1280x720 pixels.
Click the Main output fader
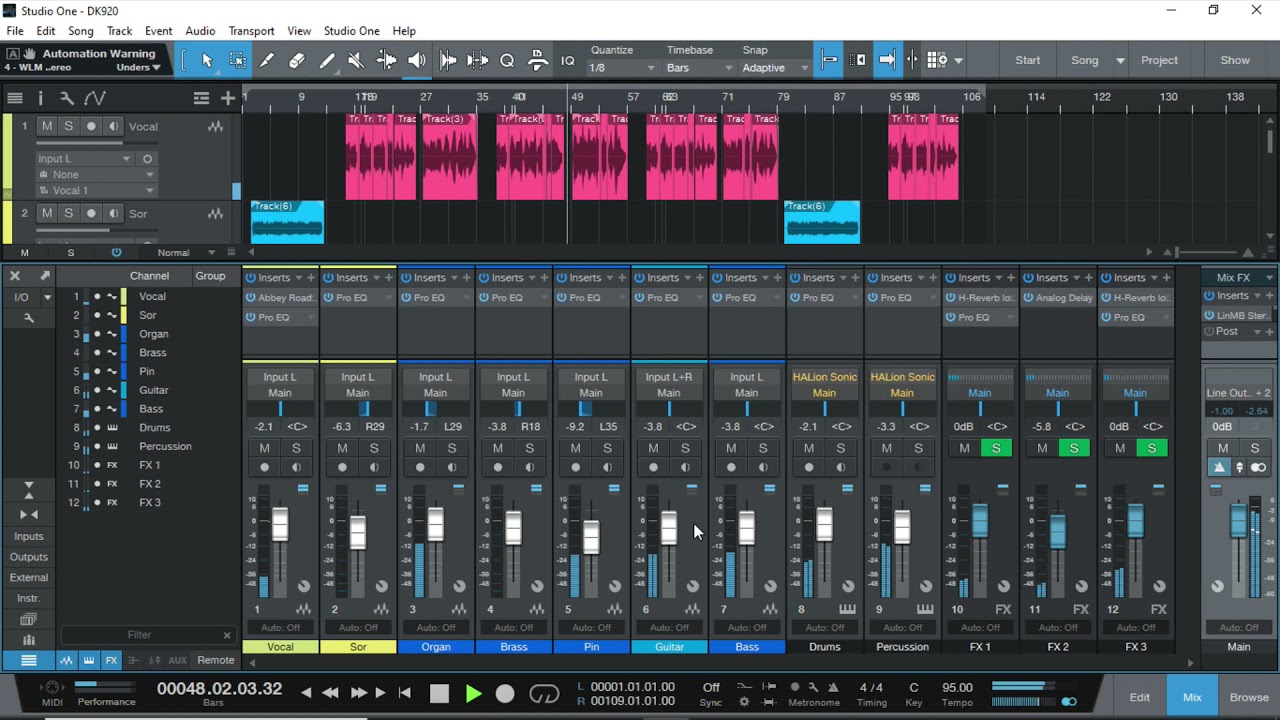(1238, 521)
